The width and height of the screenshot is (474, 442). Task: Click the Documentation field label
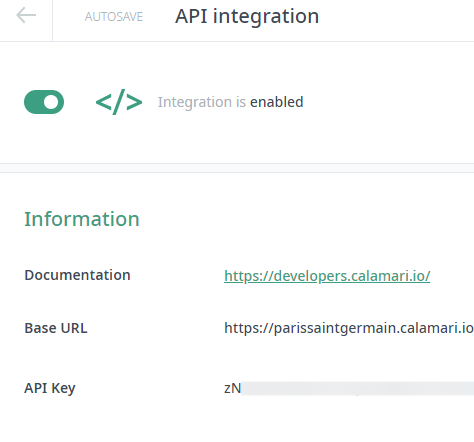pyautogui.click(x=77, y=275)
